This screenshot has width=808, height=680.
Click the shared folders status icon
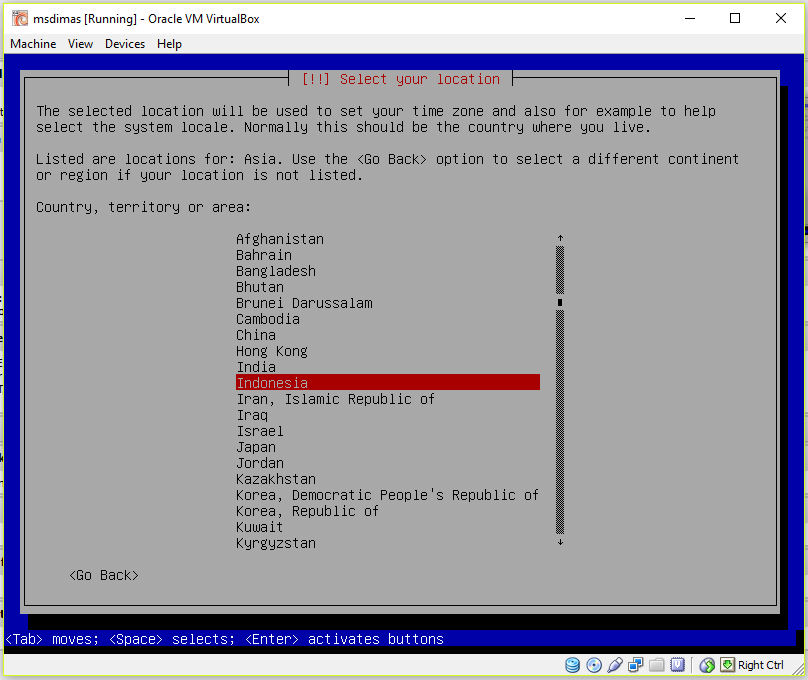(x=656, y=665)
